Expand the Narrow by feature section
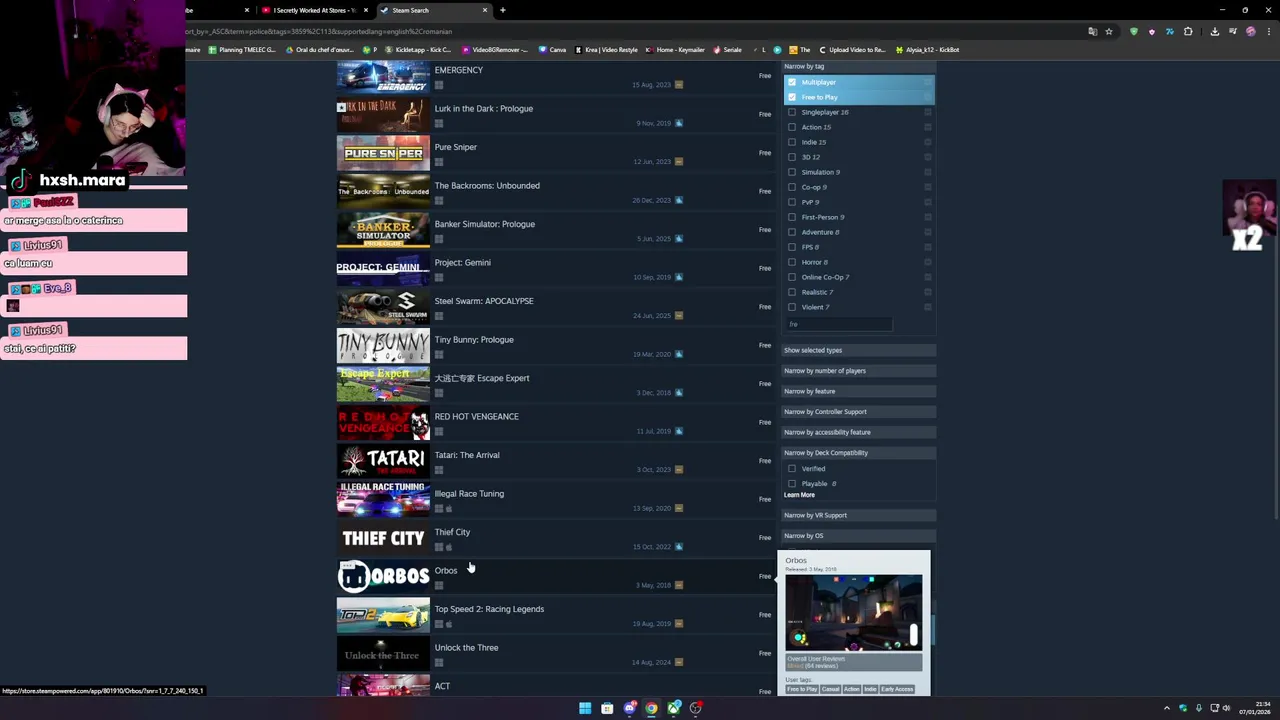Image resolution: width=1280 pixels, height=720 pixels. coord(858,391)
